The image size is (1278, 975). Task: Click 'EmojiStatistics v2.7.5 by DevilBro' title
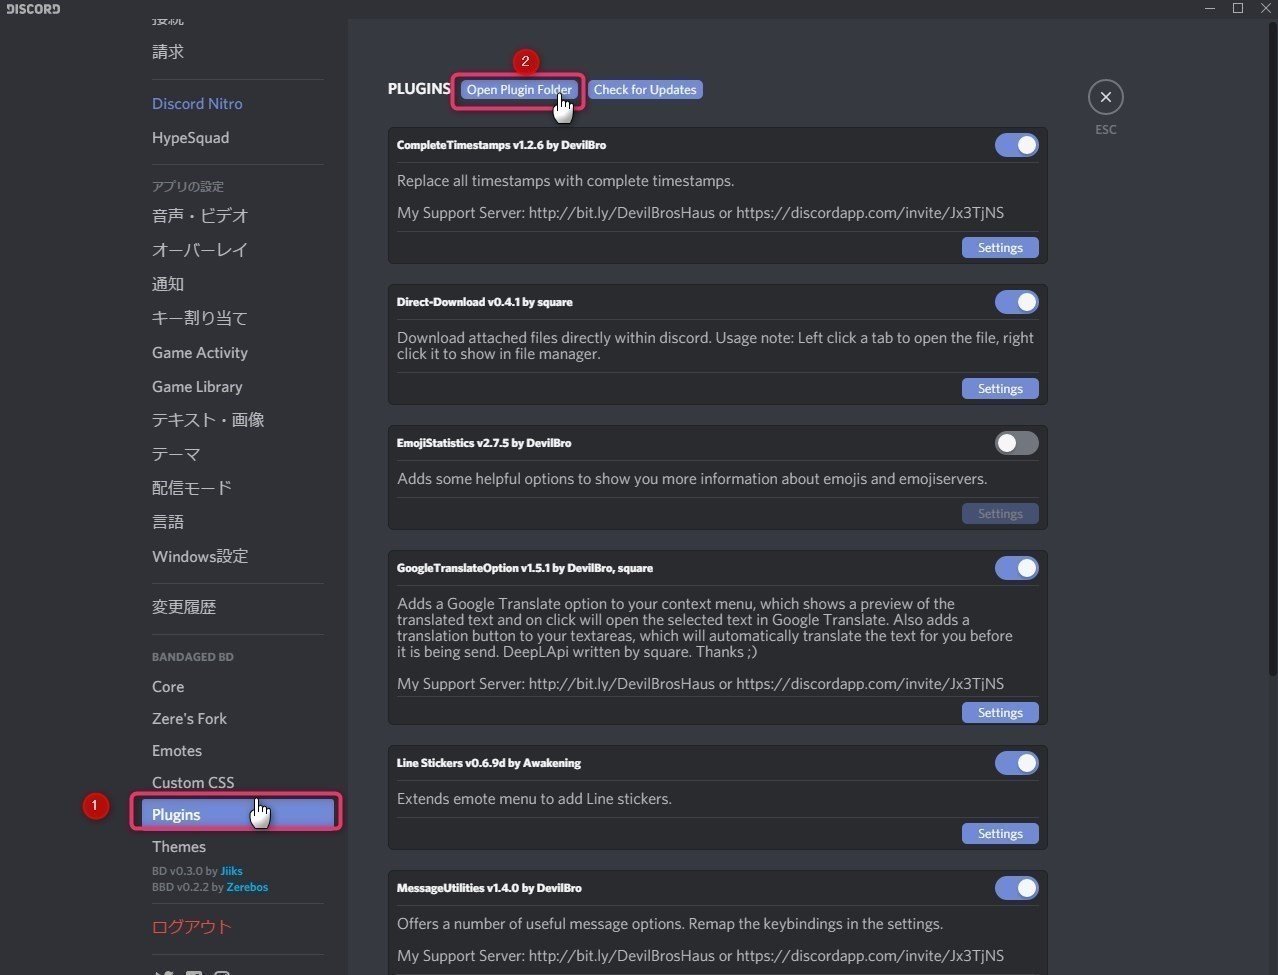coord(484,443)
